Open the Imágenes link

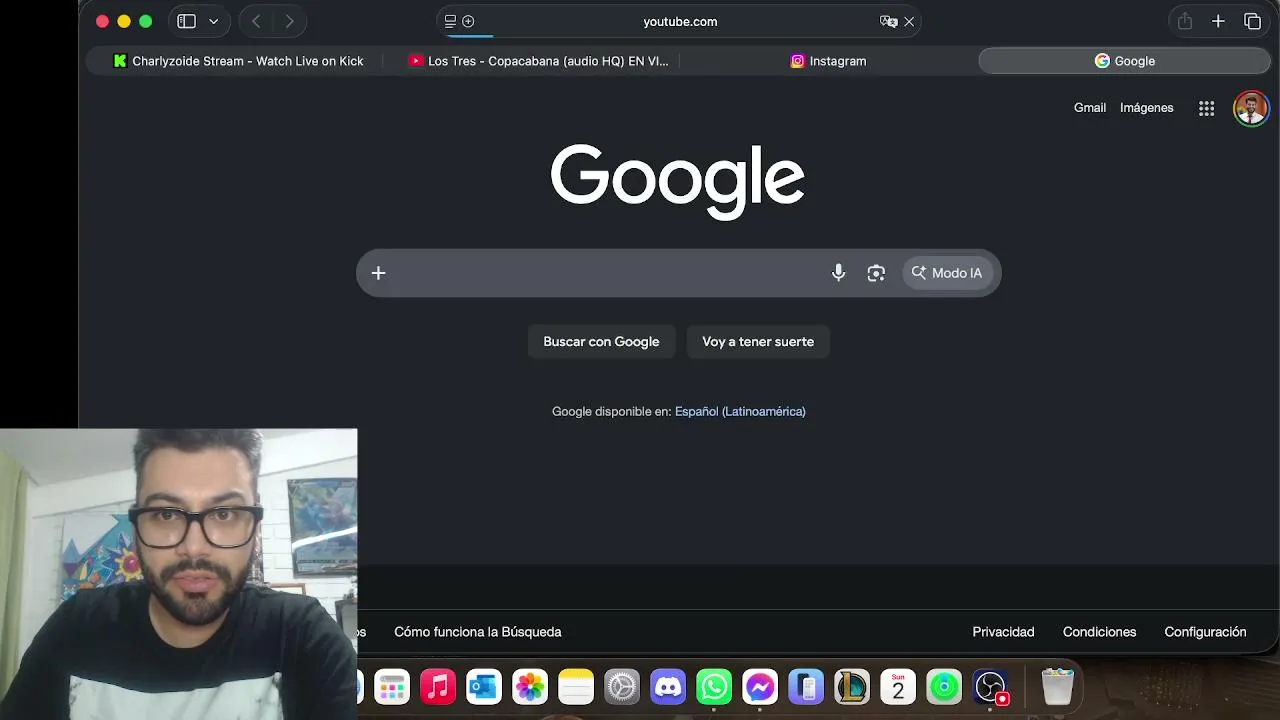pyautogui.click(x=1146, y=108)
